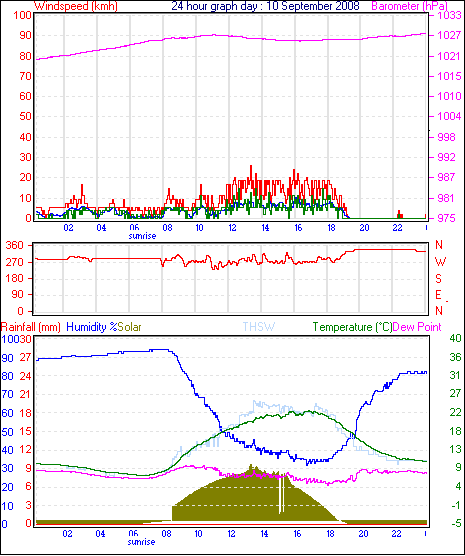
Task: Select the -5 temperature axis value
Action: coord(455,523)
